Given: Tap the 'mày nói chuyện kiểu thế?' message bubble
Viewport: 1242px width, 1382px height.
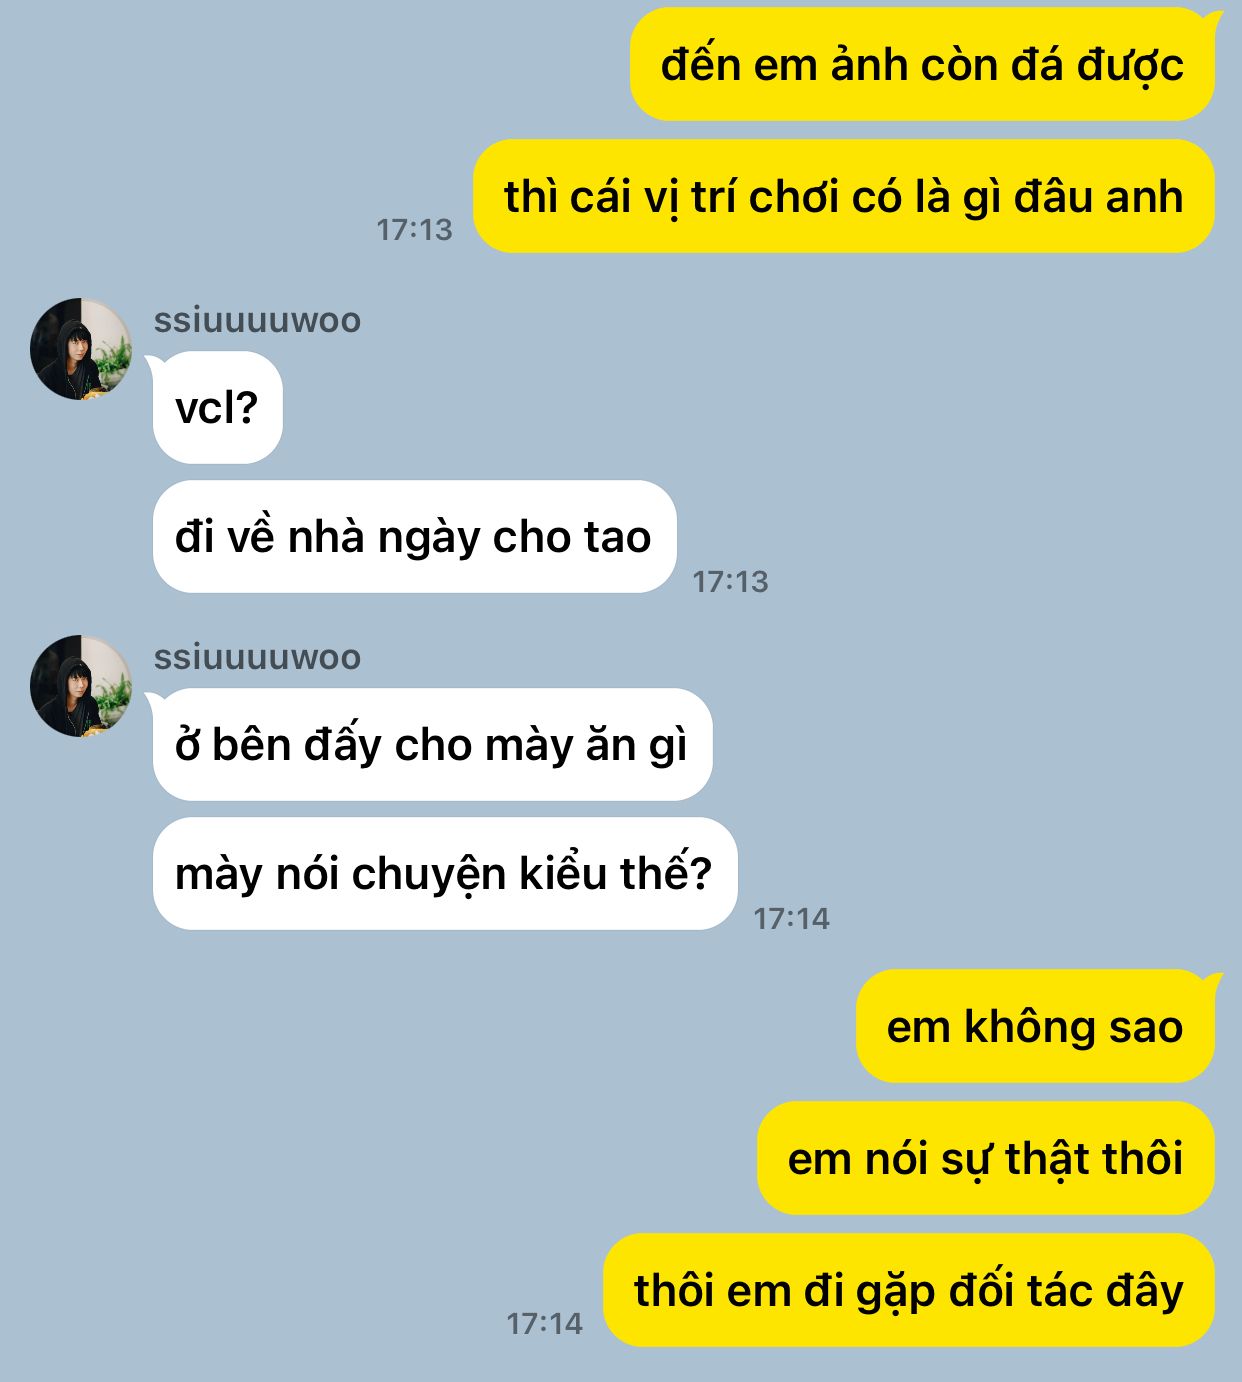Looking at the screenshot, I should tap(444, 873).
